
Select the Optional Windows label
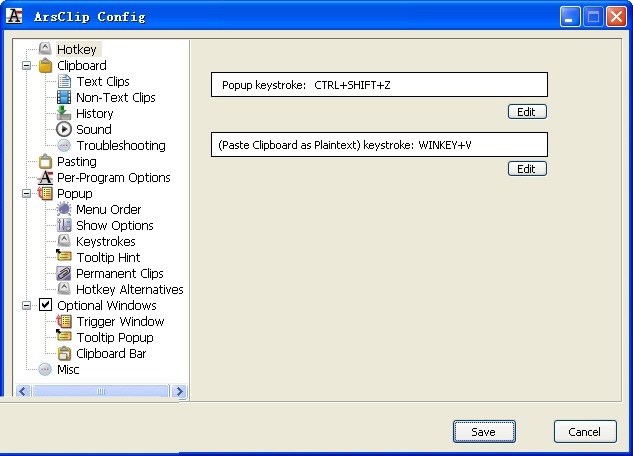coord(107,305)
